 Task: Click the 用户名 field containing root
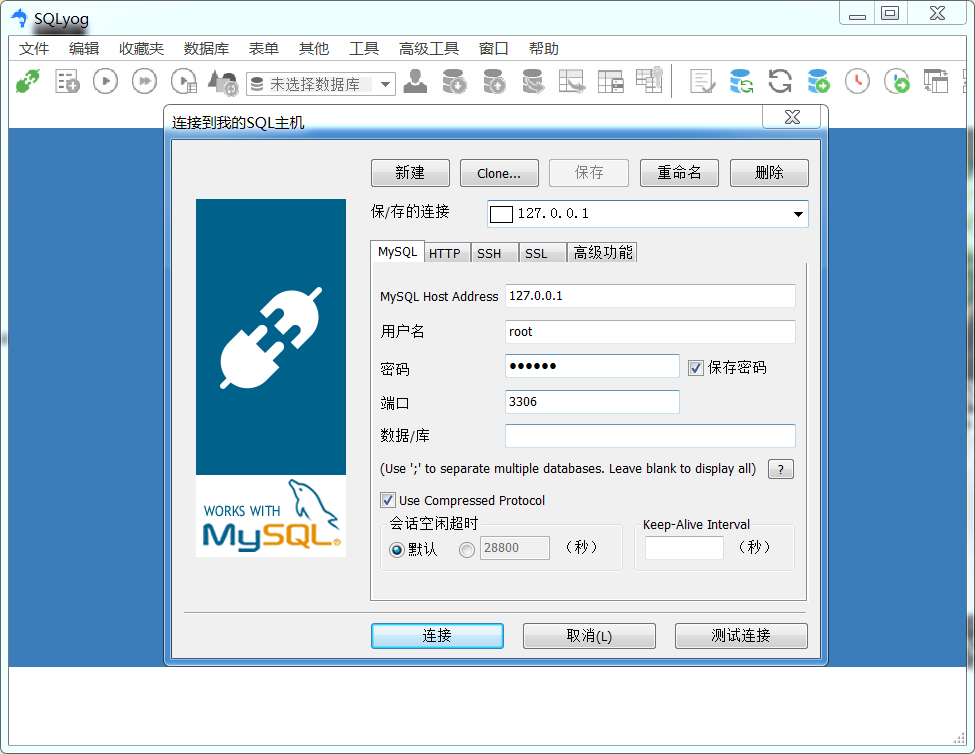[650, 332]
